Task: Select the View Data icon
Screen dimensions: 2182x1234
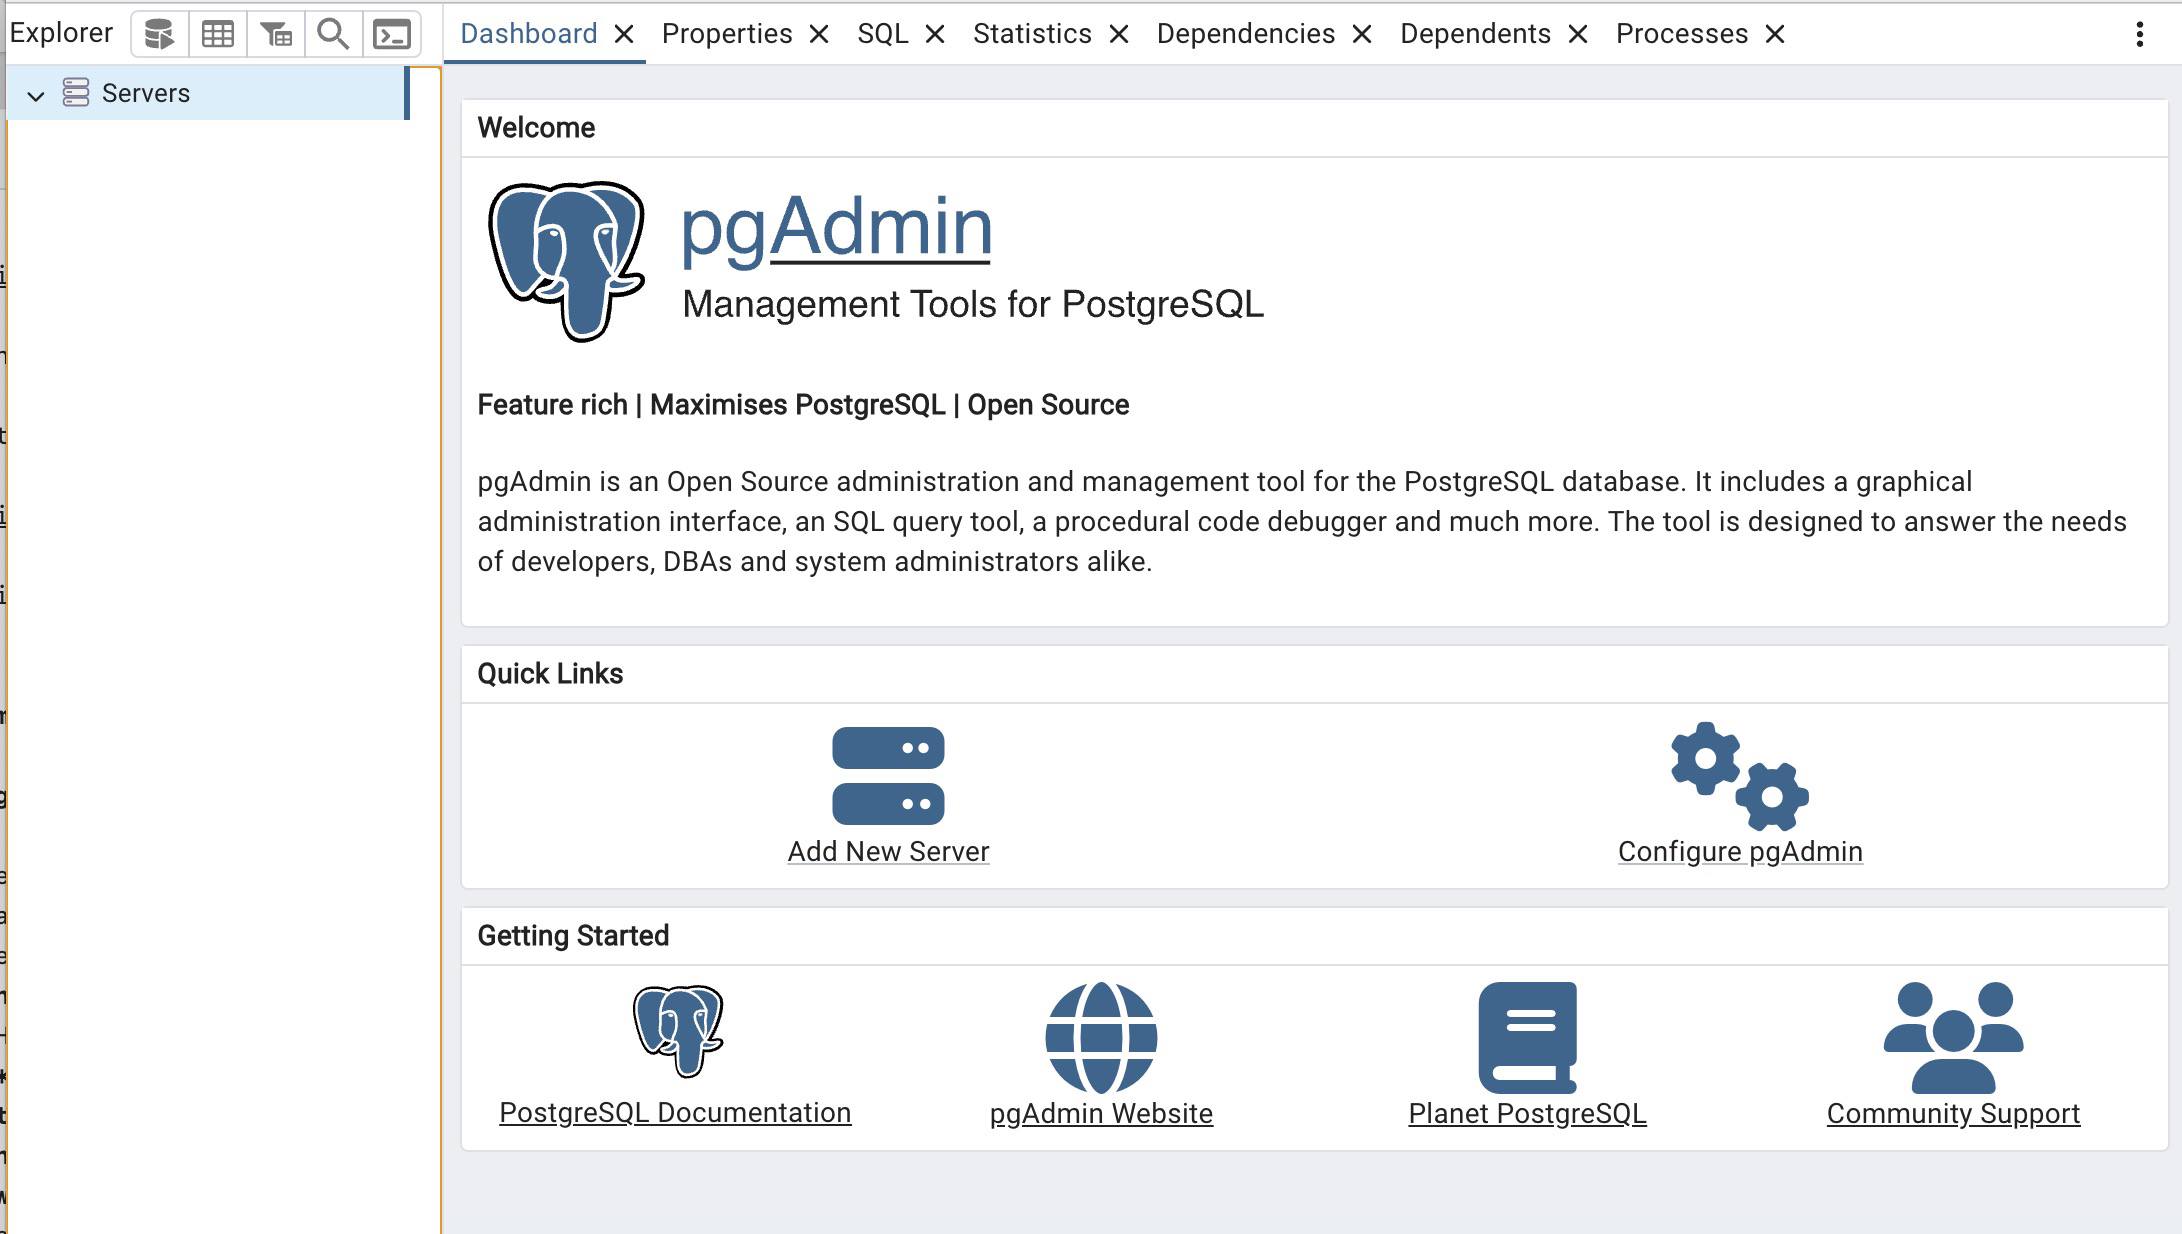Action: coord(218,32)
